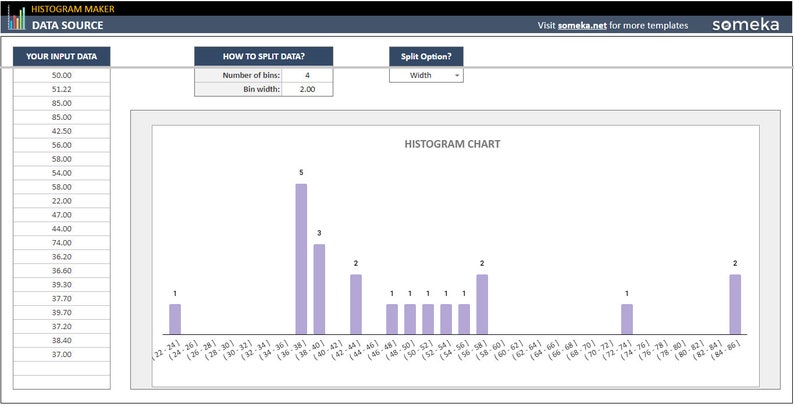Select input cell with value 36.20
This screenshot has height=407, width=794.
tap(61, 257)
